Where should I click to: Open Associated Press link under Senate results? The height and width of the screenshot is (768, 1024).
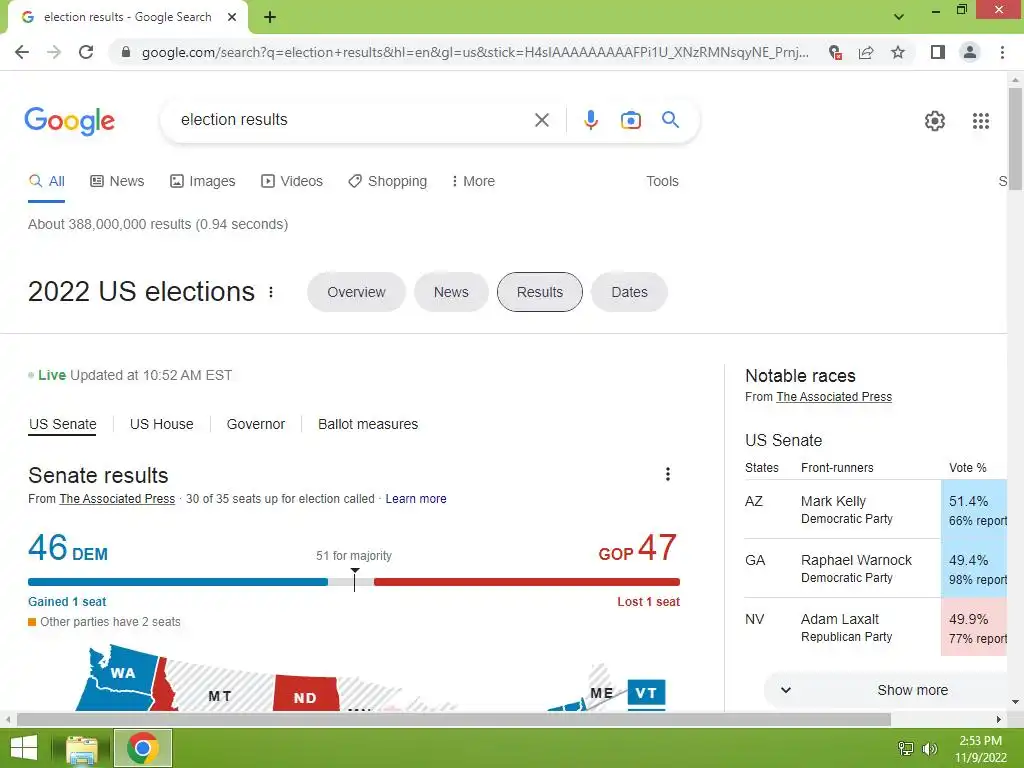click(117, 499)
